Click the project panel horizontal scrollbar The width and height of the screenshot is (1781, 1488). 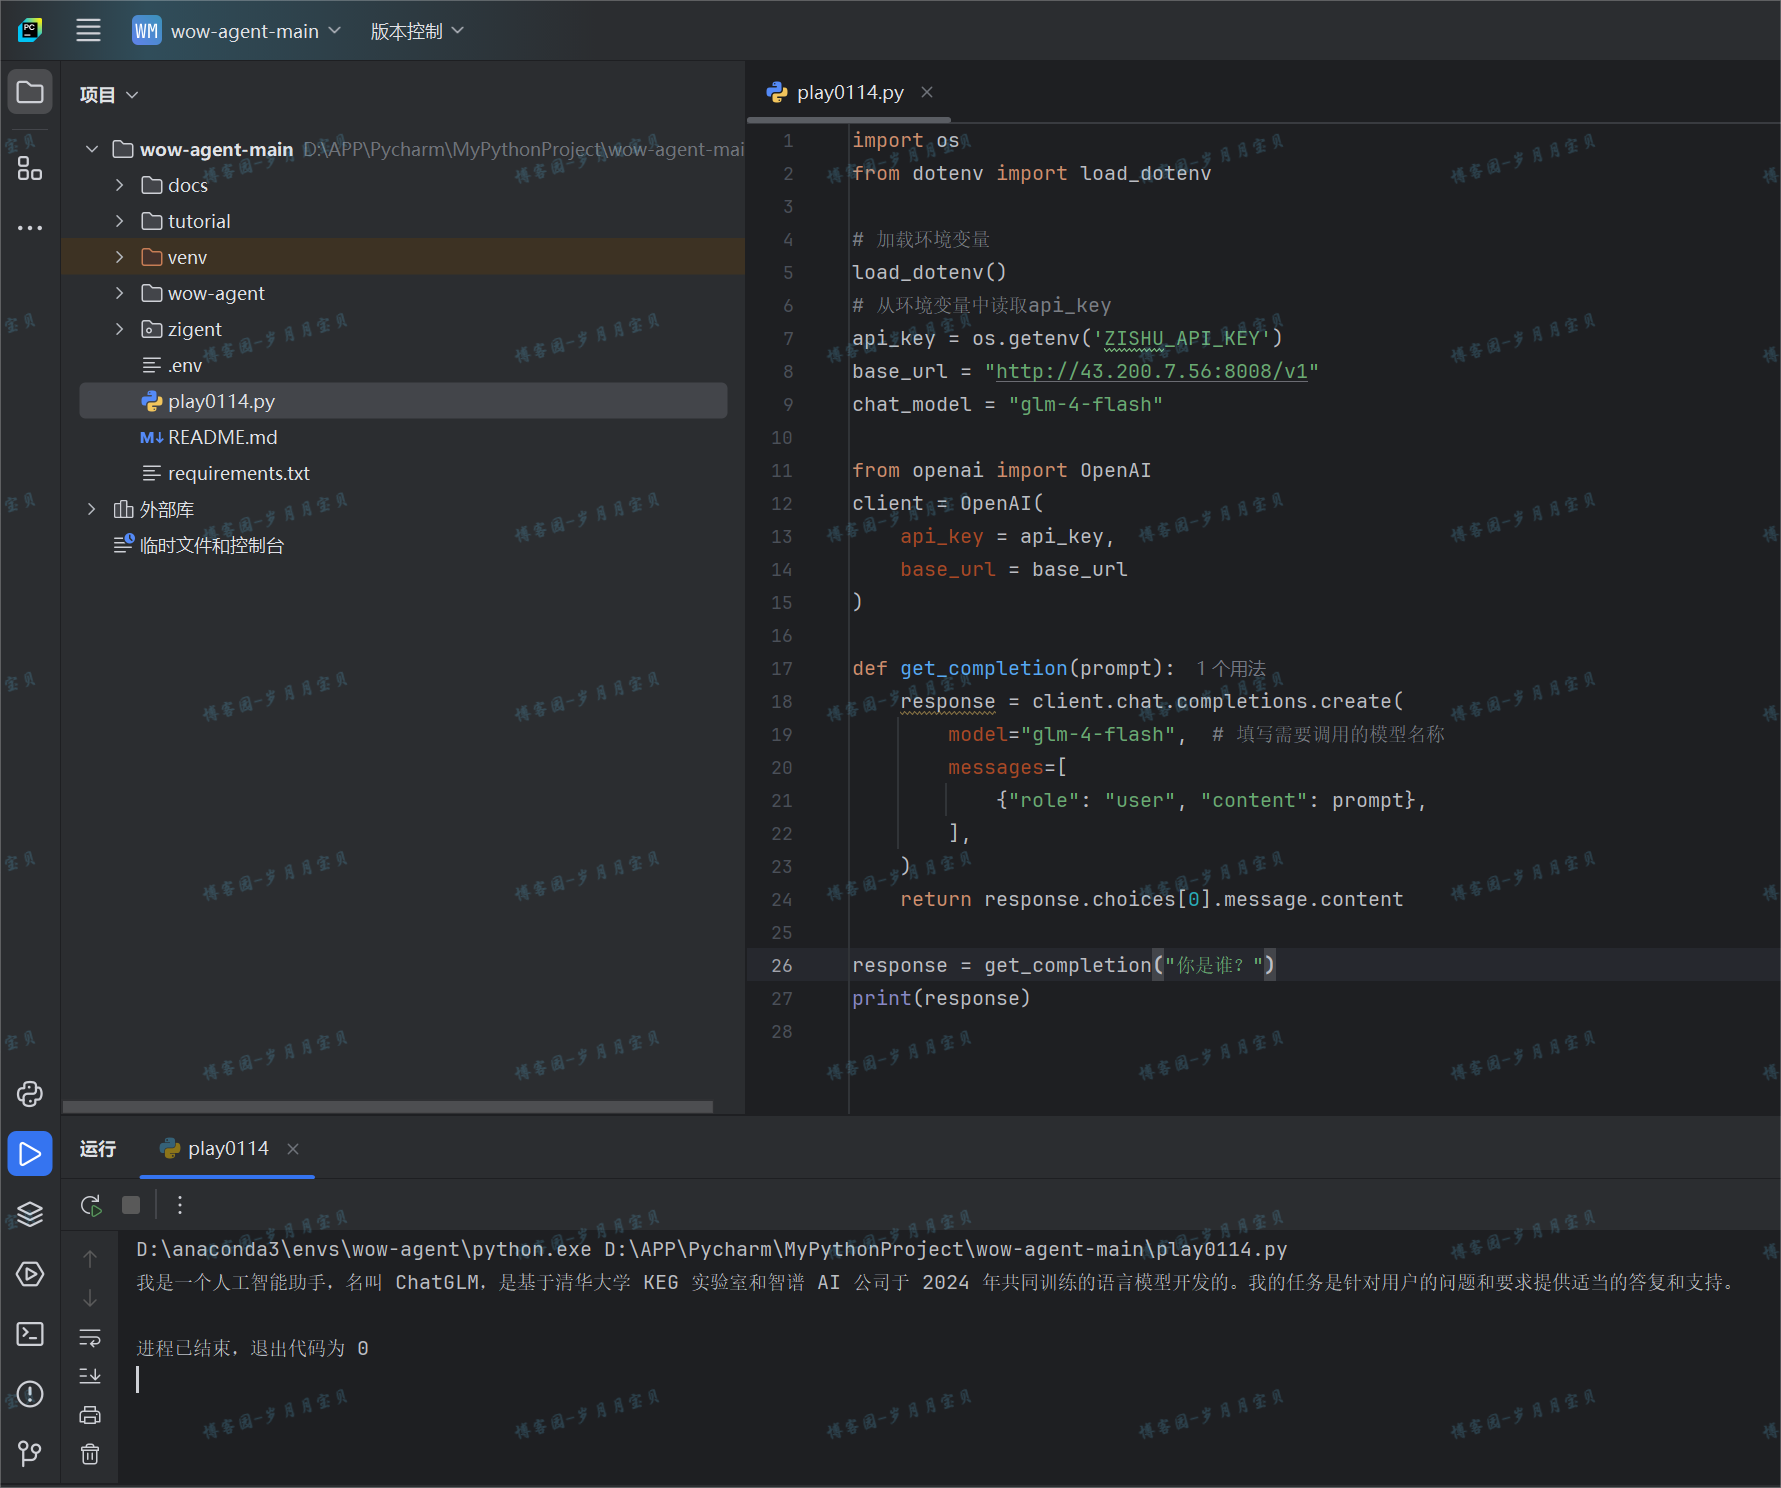tap(388, 1106)
